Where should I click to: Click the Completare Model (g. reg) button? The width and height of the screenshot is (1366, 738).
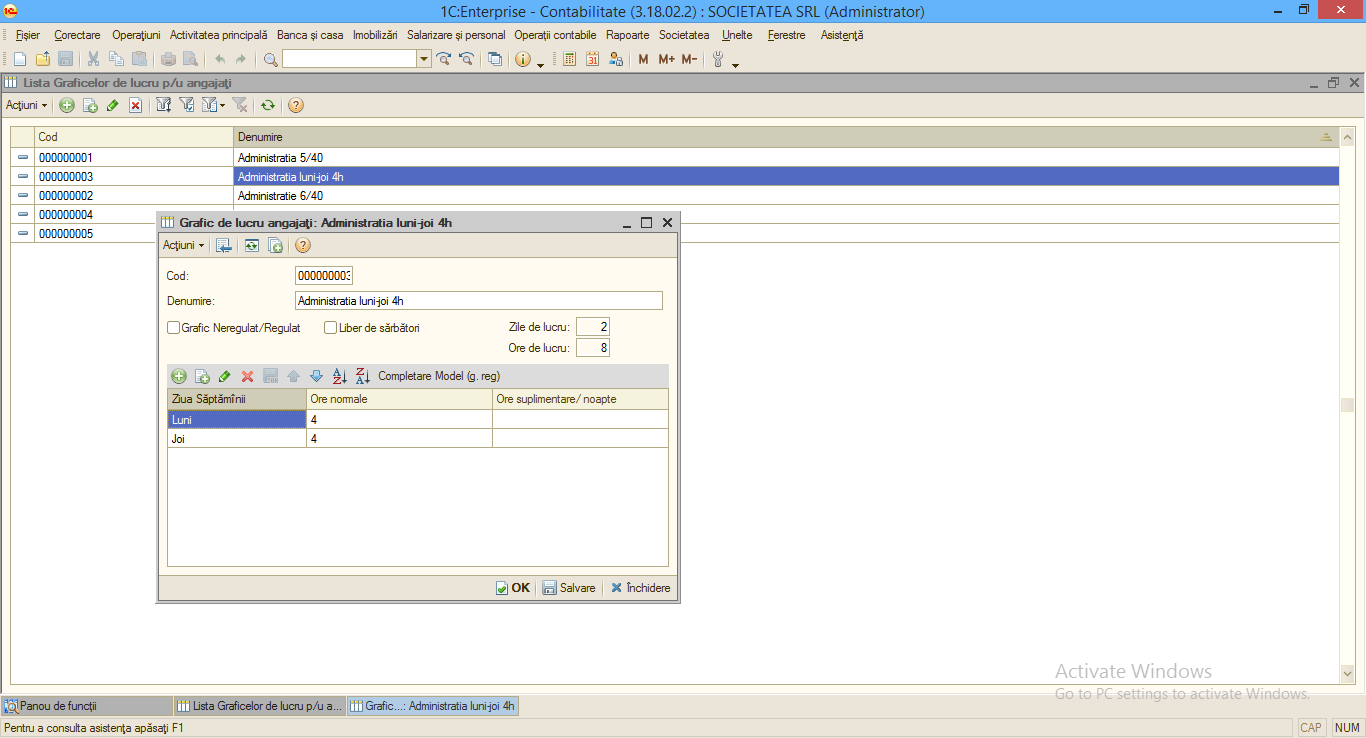439,376
